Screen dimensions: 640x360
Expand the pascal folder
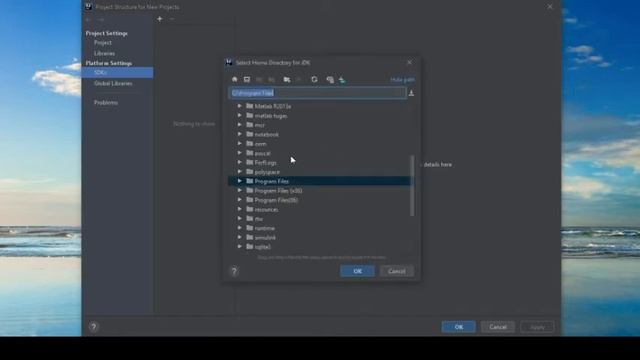click(240, 153)
